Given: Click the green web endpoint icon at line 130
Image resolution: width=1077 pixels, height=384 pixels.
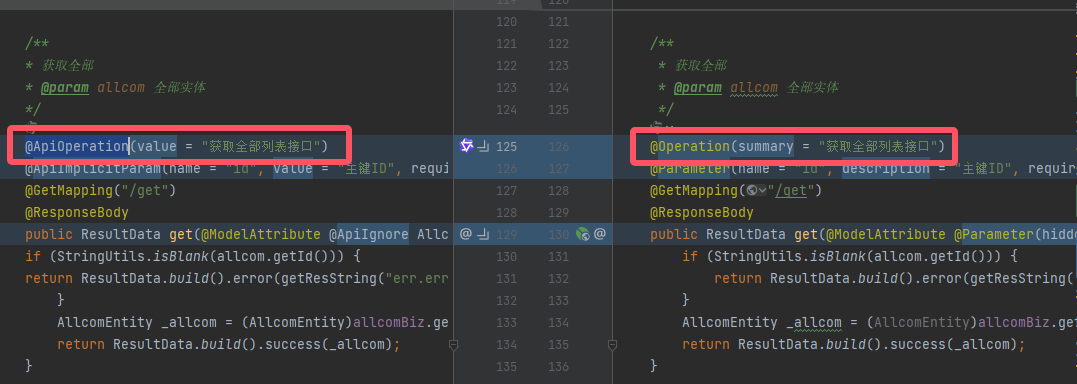Looking at the screenshot, I should tap(583, 234).
